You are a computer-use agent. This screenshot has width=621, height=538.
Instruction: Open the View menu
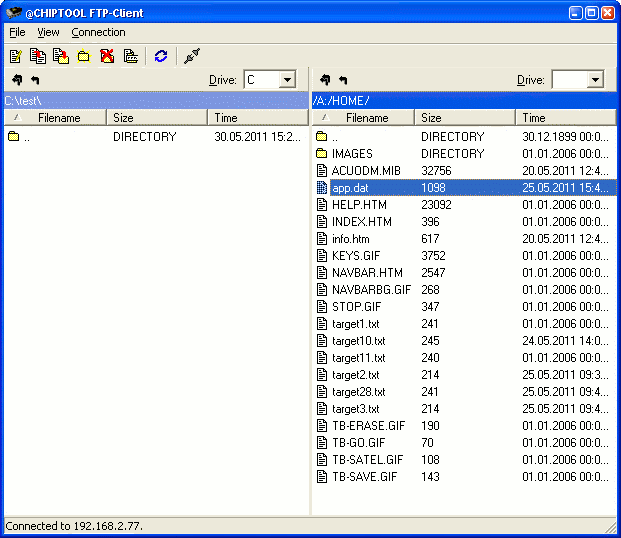point(48,32)
